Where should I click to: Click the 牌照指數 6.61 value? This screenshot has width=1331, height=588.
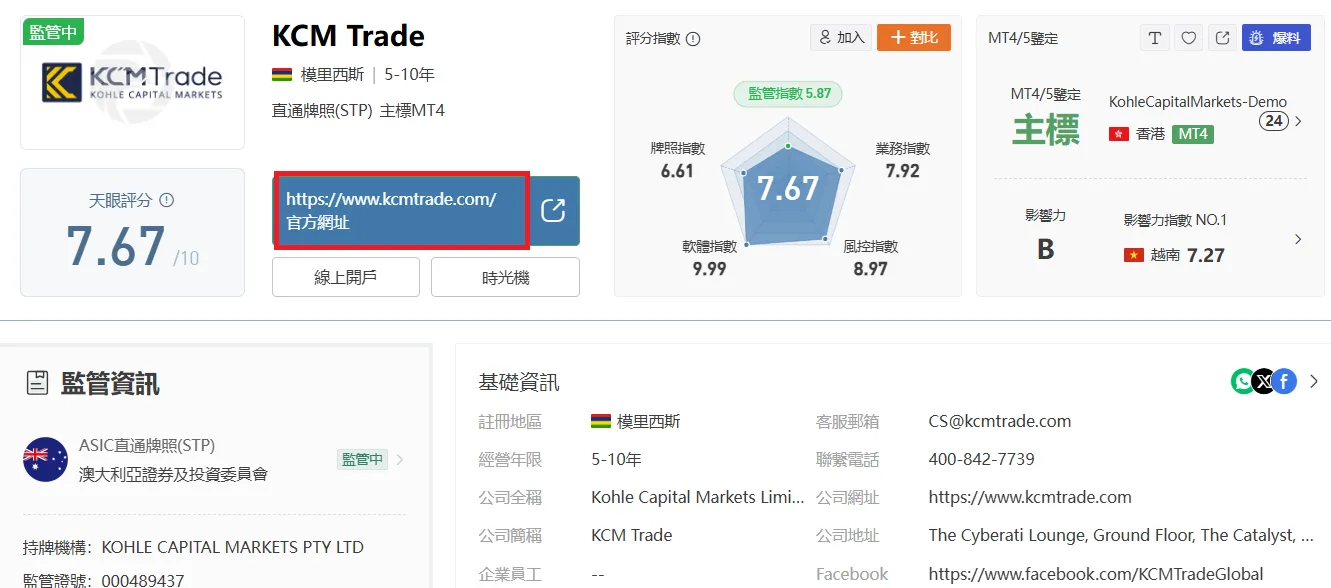677,171
